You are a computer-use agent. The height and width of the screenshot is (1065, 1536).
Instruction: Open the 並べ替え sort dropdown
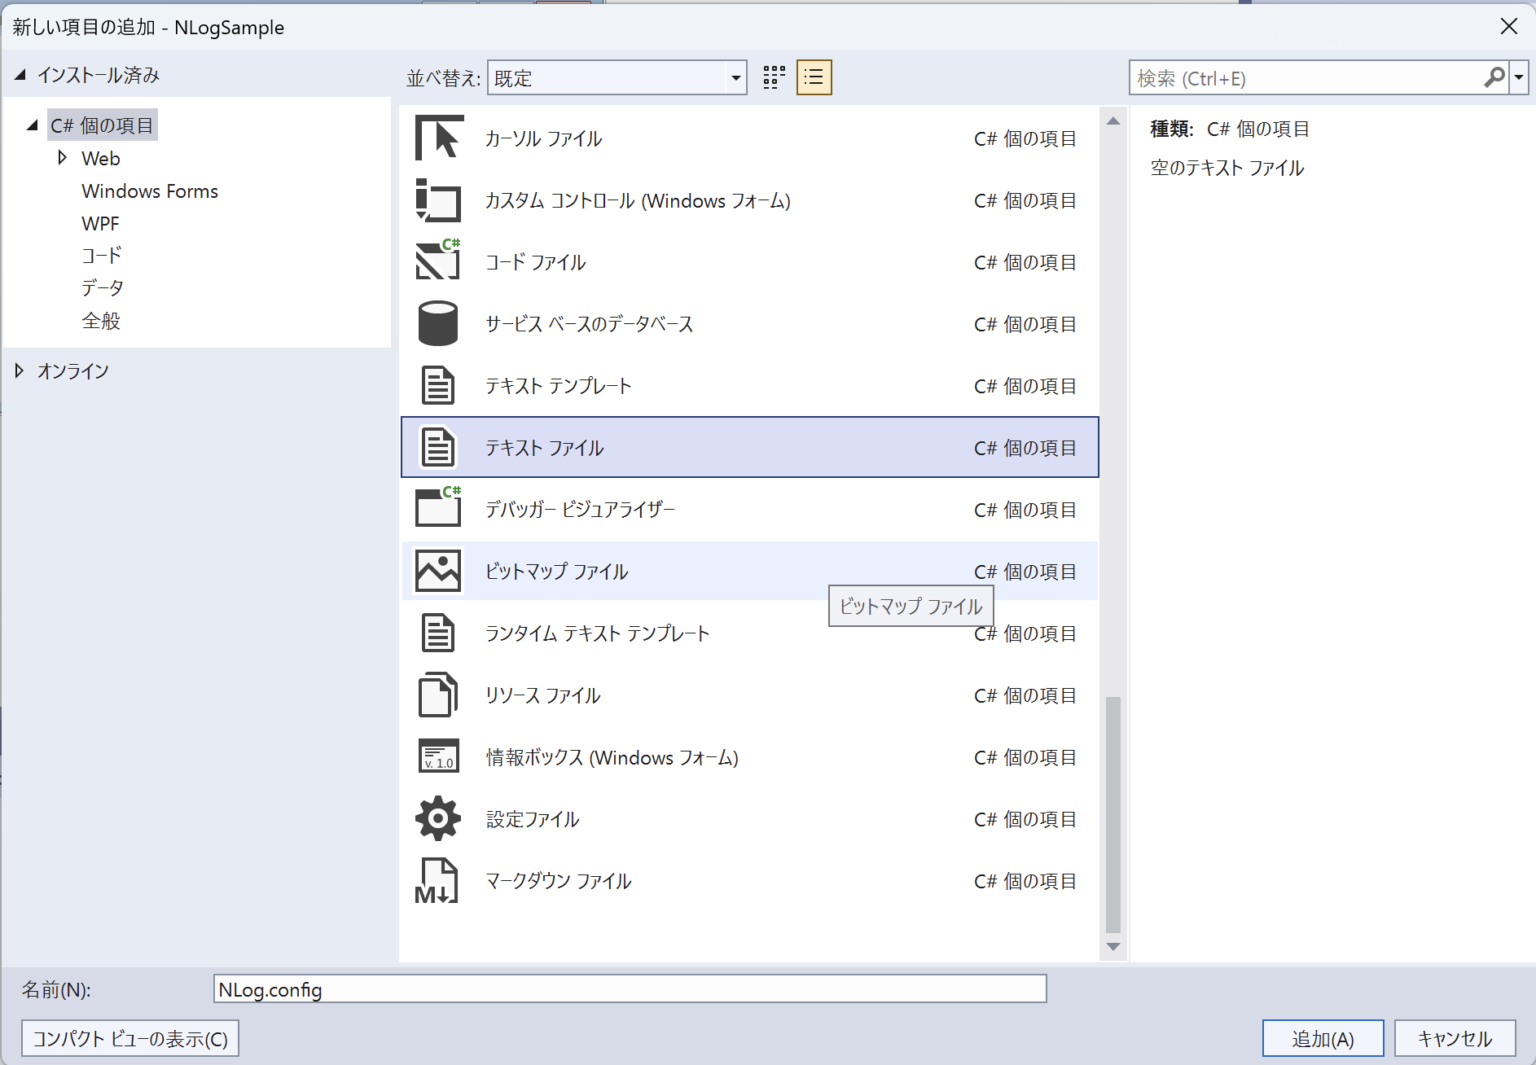click(736, 77)
